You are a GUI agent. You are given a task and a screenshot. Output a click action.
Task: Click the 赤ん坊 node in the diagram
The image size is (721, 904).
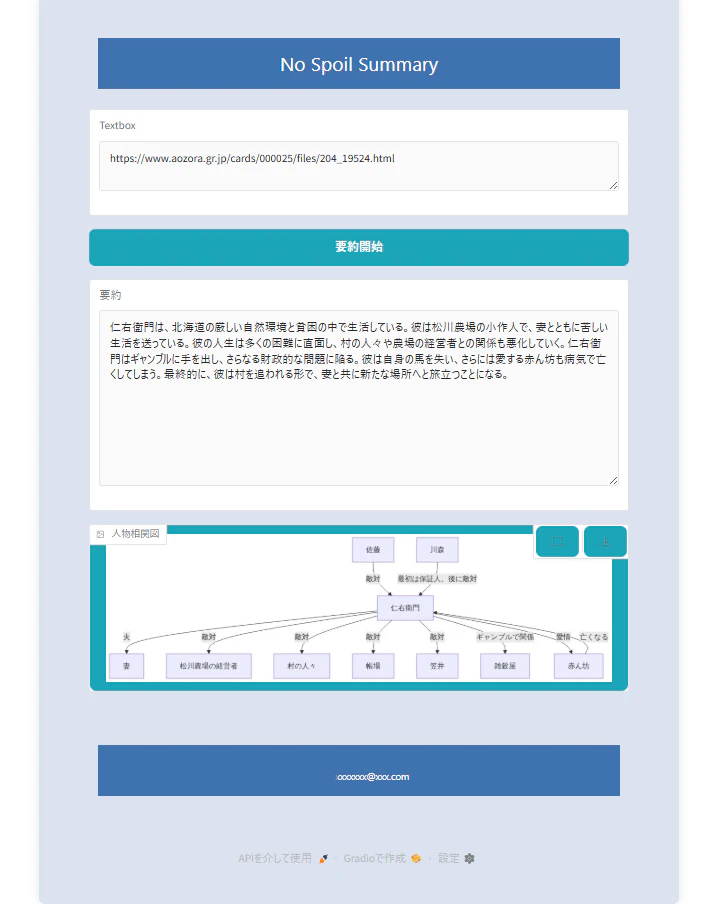click(579, 666)
